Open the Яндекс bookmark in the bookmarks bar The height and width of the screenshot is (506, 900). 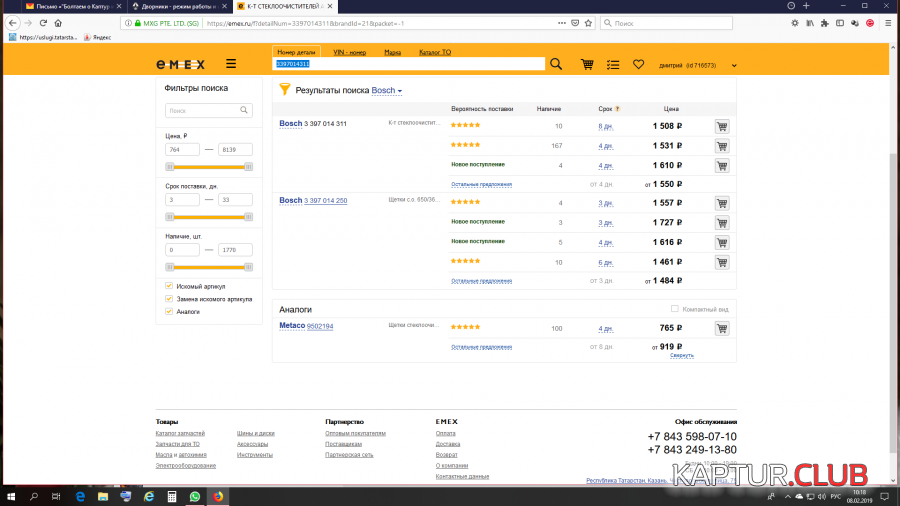click(x=98, y=37)
